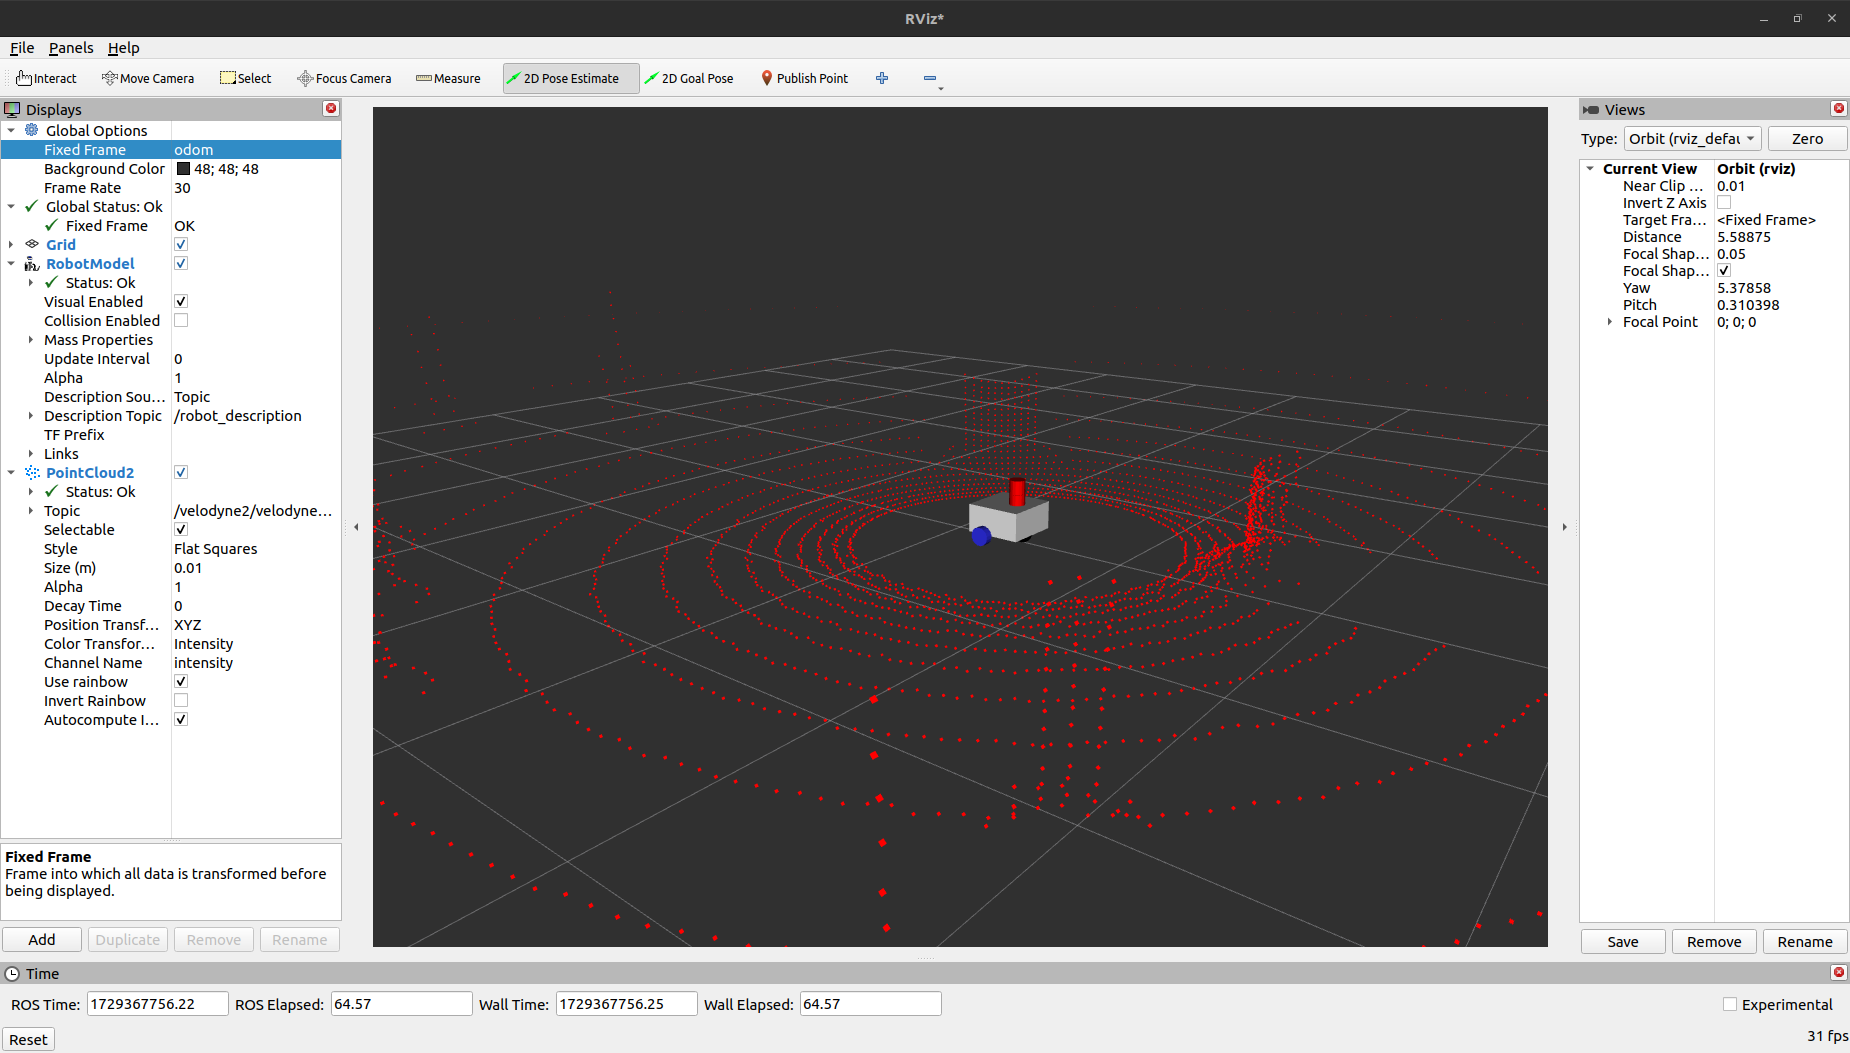Click the Background Color swatch
The width and height of the screenshot is (1850, 1053).
[x=183, y=168]
